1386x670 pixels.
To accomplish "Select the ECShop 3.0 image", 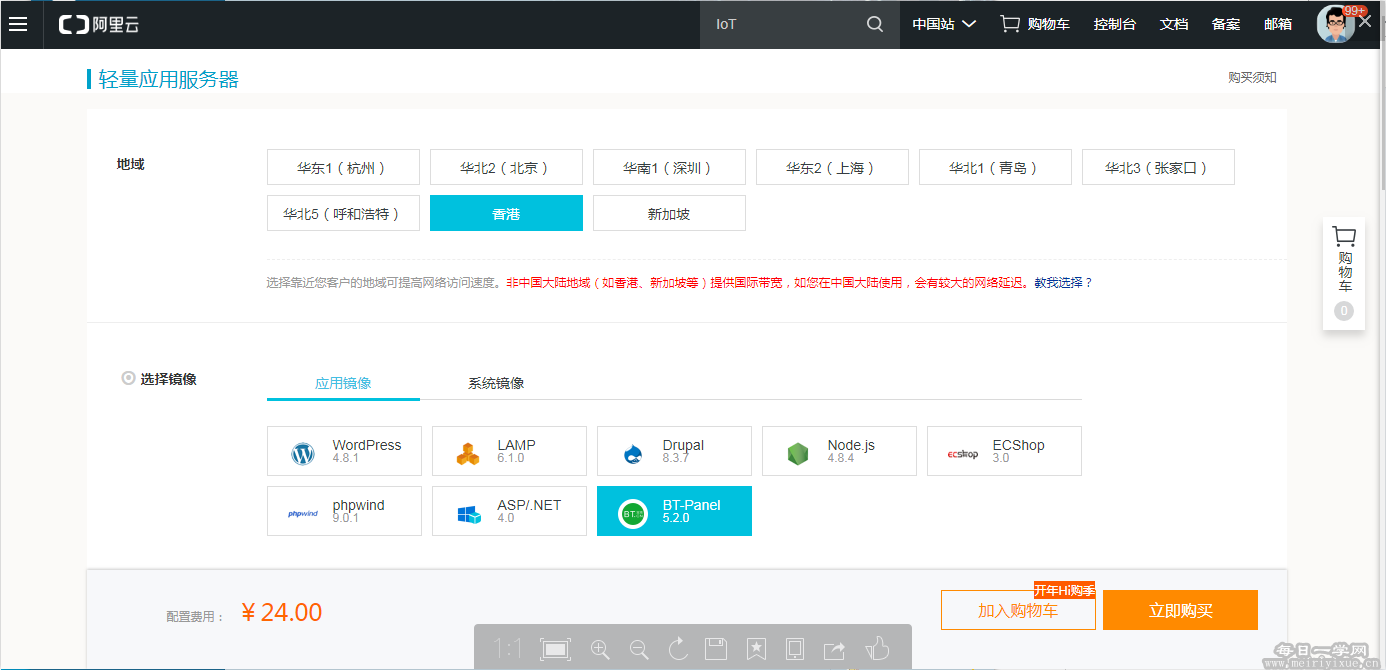I will (x=1004, y=451).
